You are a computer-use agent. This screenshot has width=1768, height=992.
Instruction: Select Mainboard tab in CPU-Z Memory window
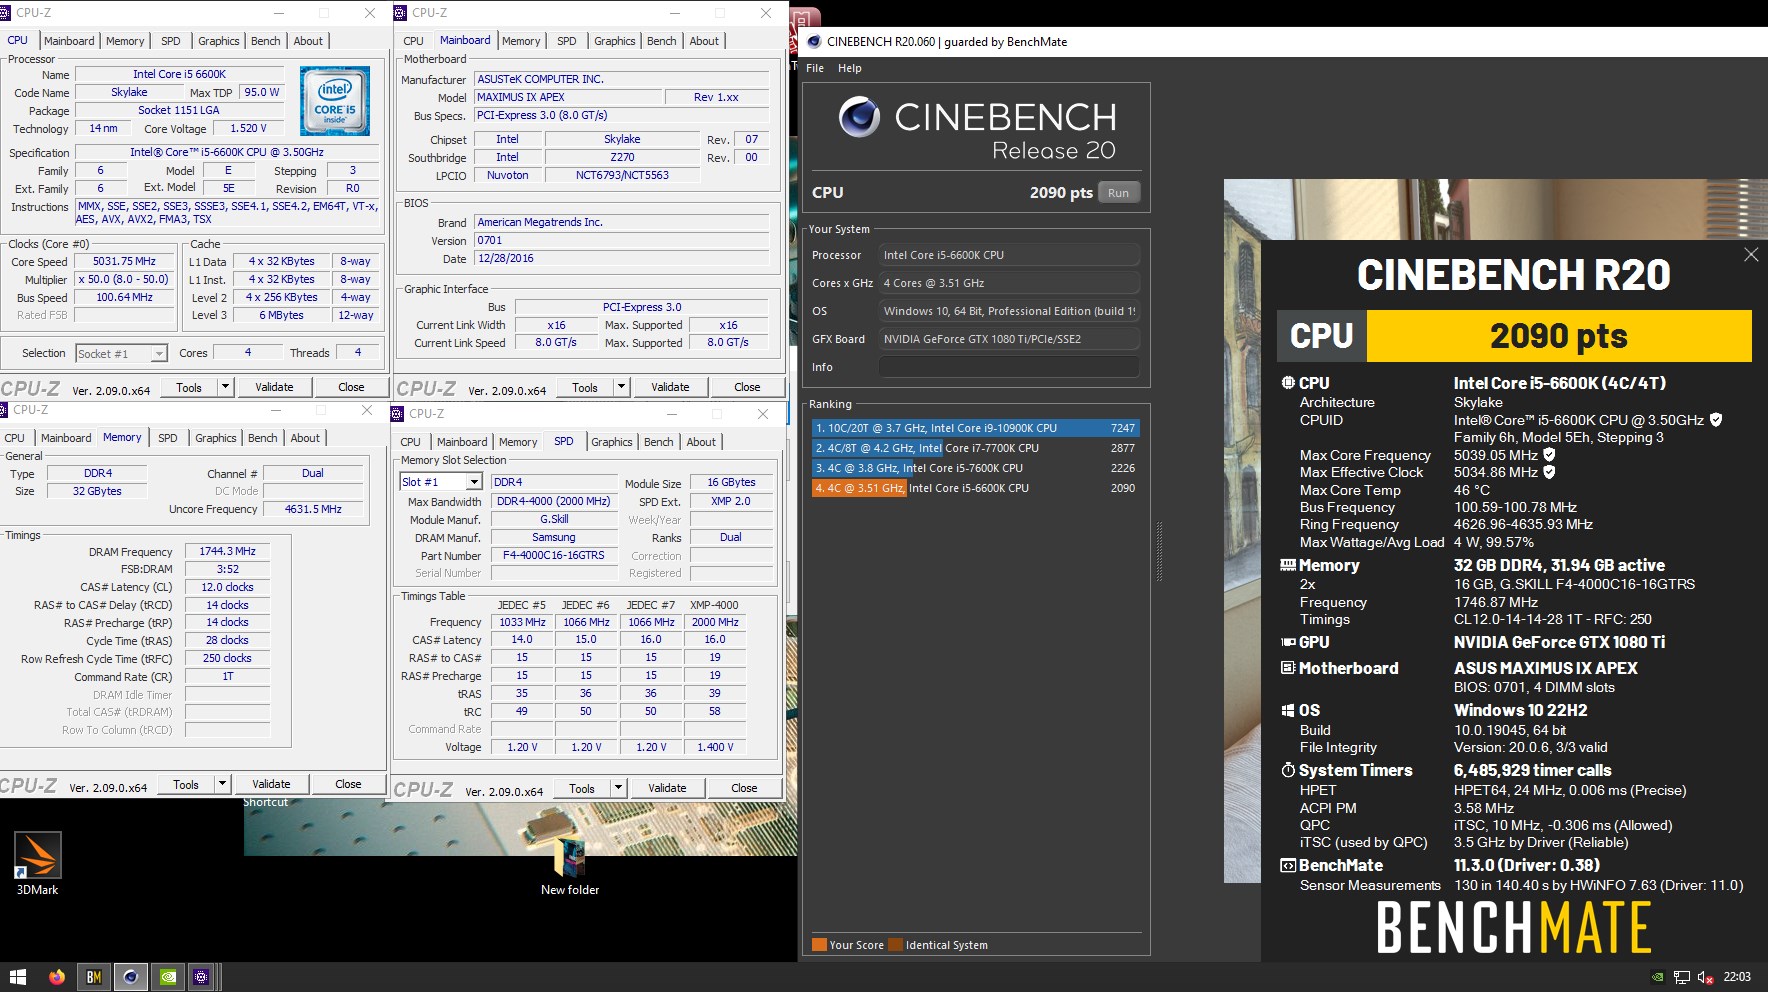66,438
